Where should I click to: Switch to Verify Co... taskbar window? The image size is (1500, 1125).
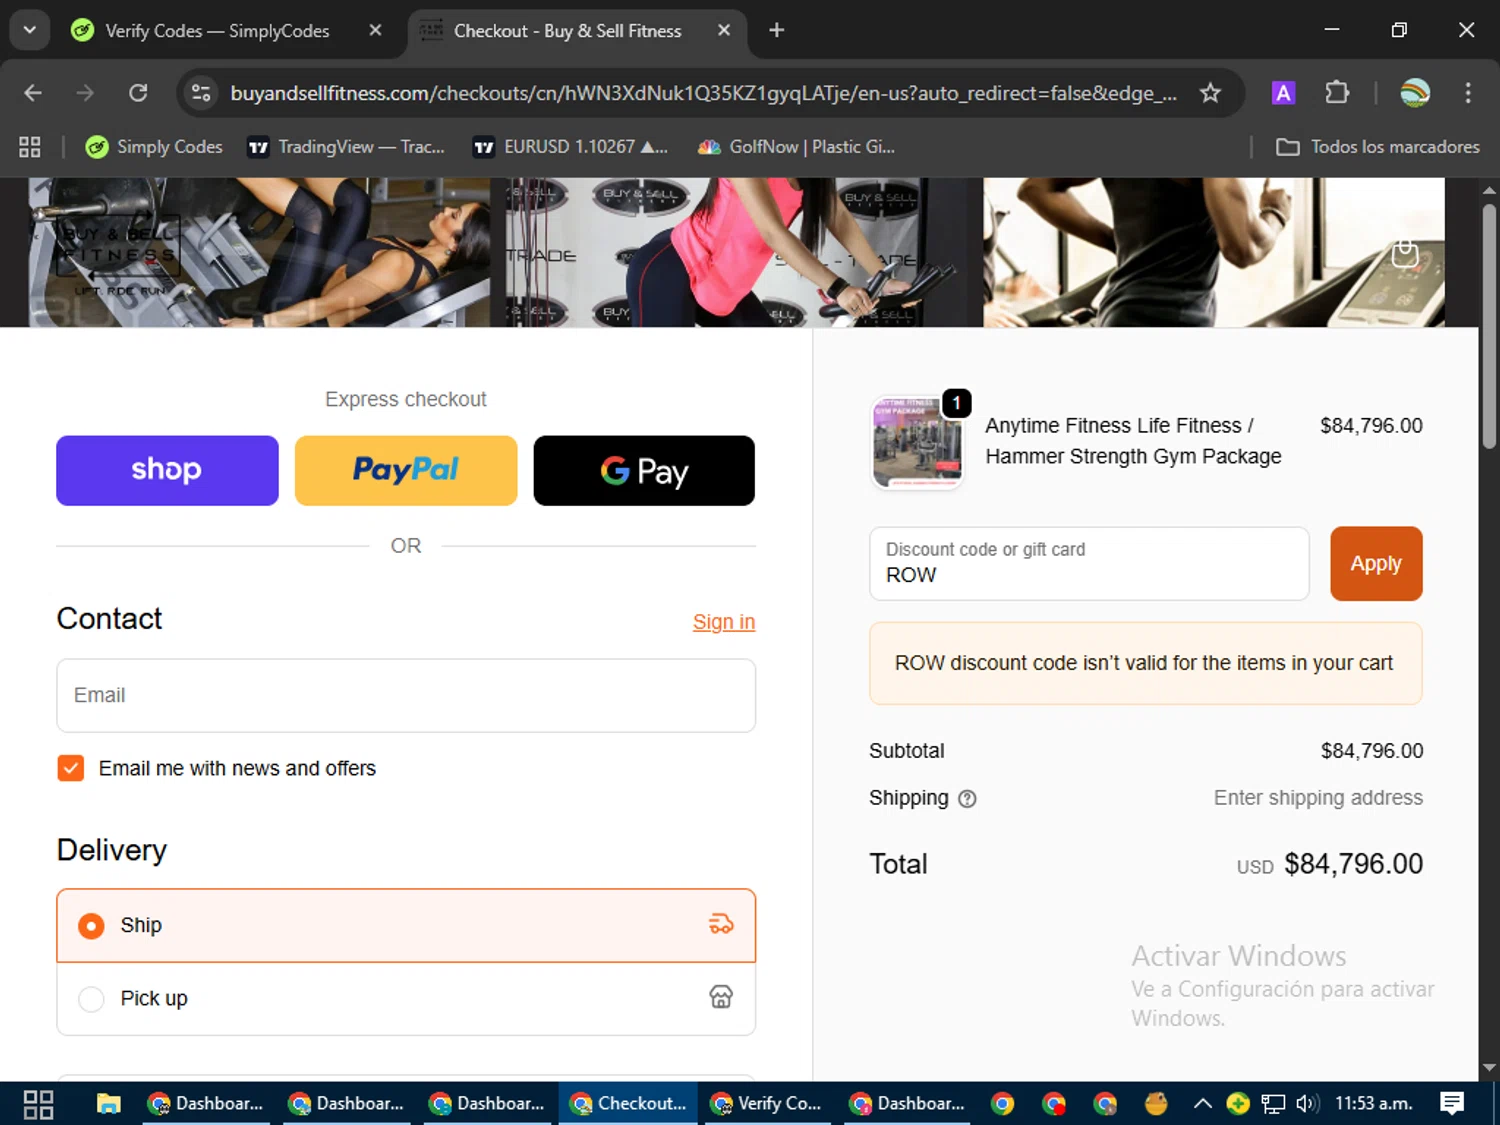coord(767,1104)
